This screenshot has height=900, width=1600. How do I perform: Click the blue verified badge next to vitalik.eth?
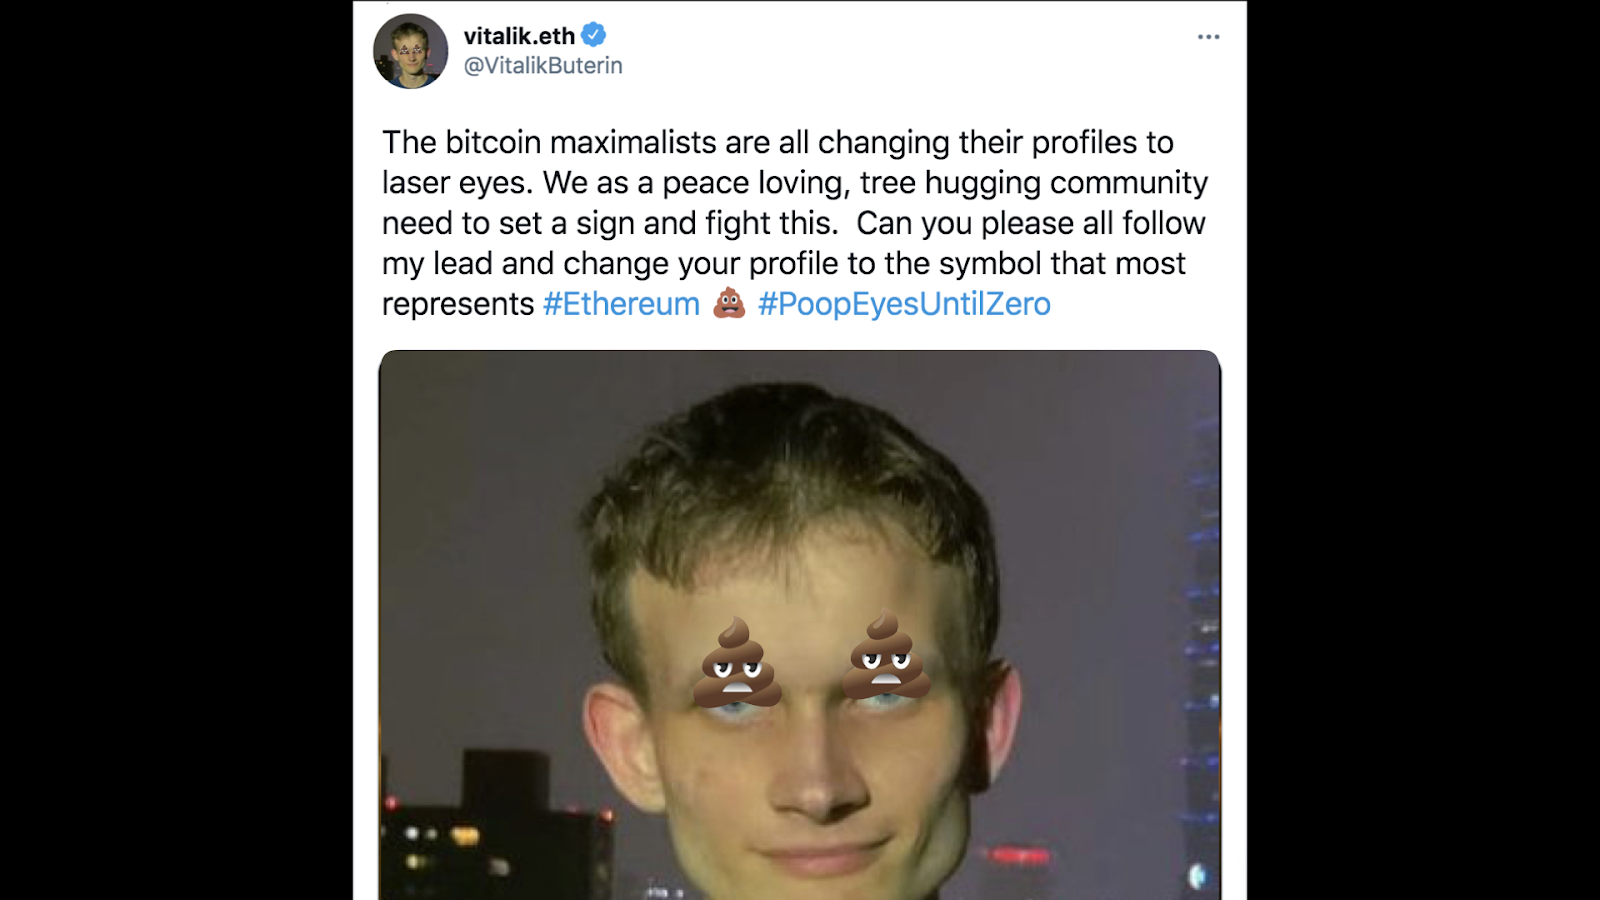click(x=593, y=35)
